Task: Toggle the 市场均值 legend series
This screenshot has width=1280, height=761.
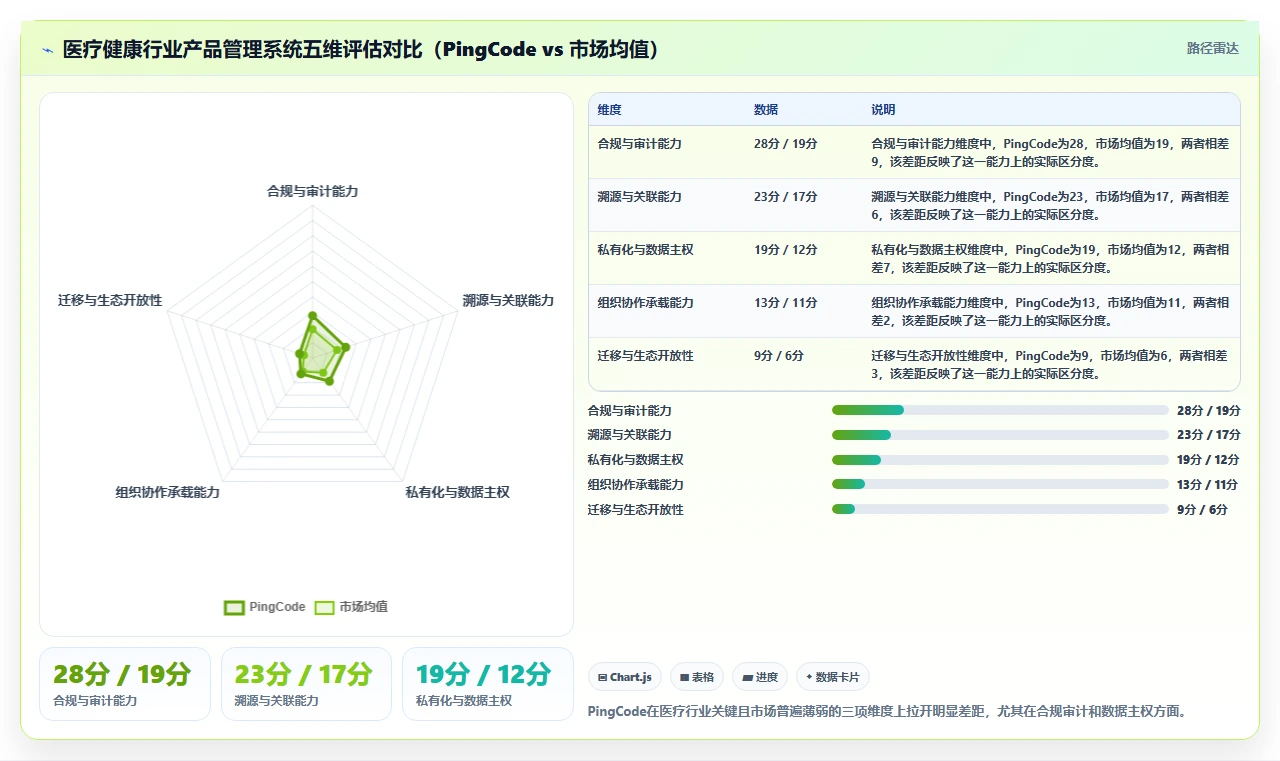Action: click(351, 607)
